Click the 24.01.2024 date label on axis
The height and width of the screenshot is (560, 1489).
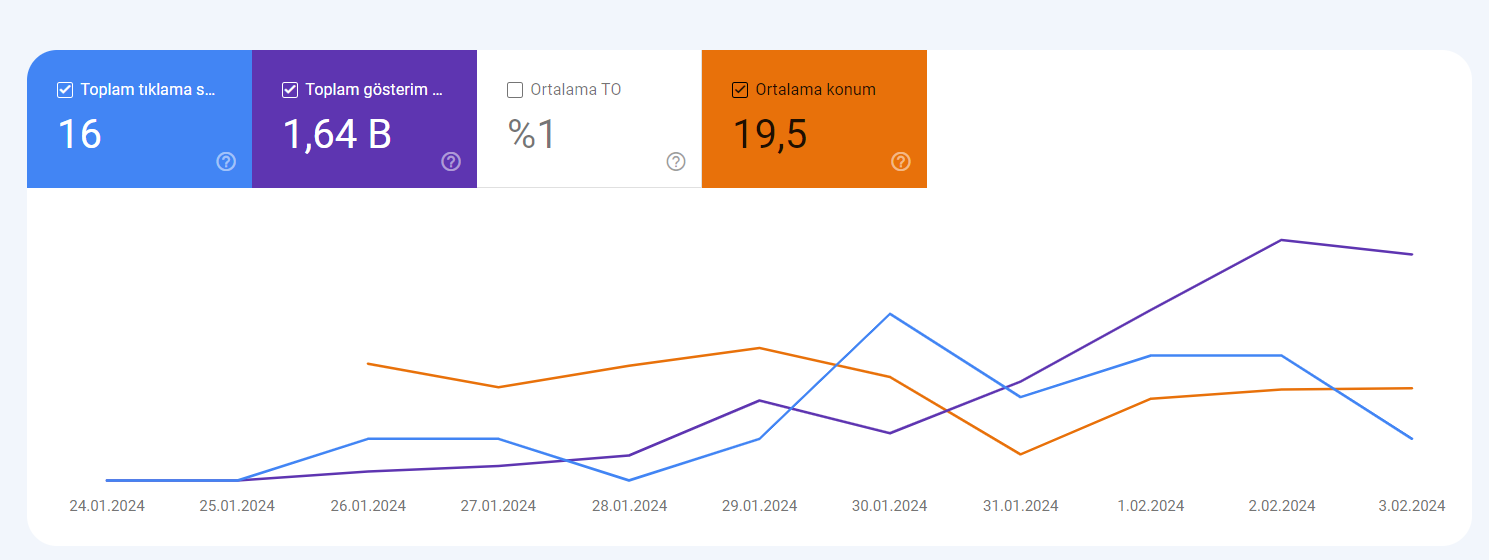[x=107, y=506]
